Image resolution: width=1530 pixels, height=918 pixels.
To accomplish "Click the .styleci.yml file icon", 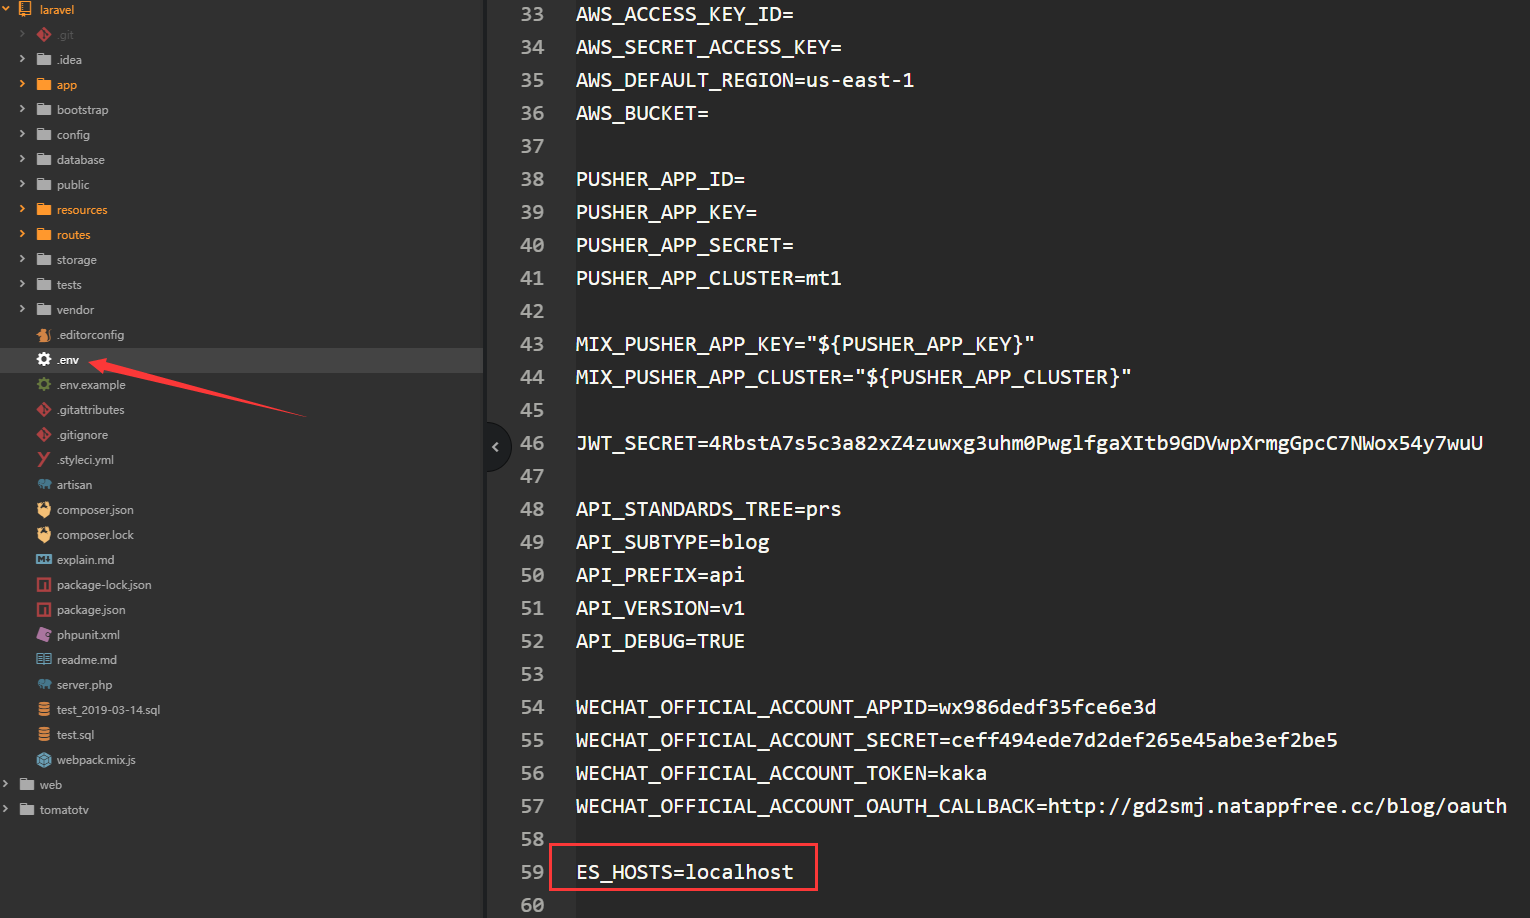I will click(x=44, y=460).
